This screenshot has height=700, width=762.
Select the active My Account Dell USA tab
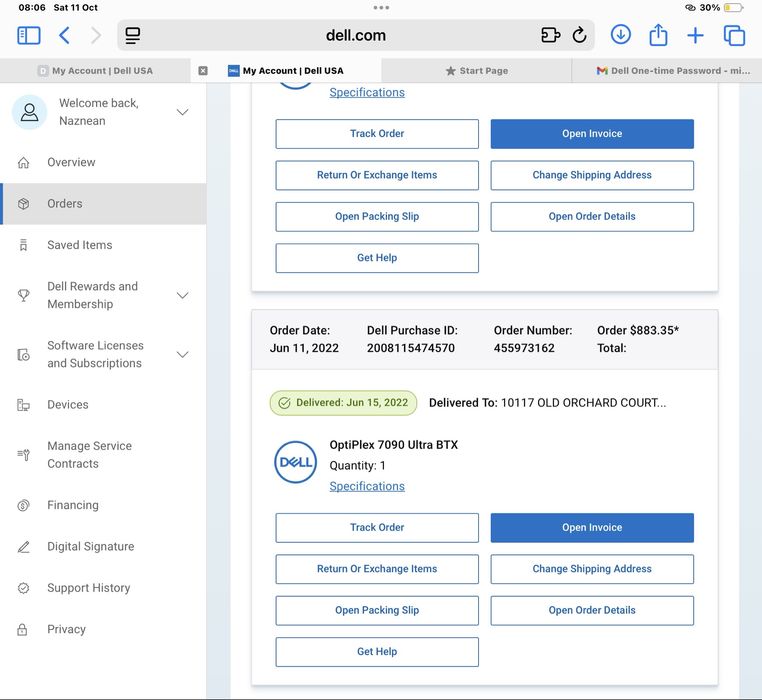(287, 71)
